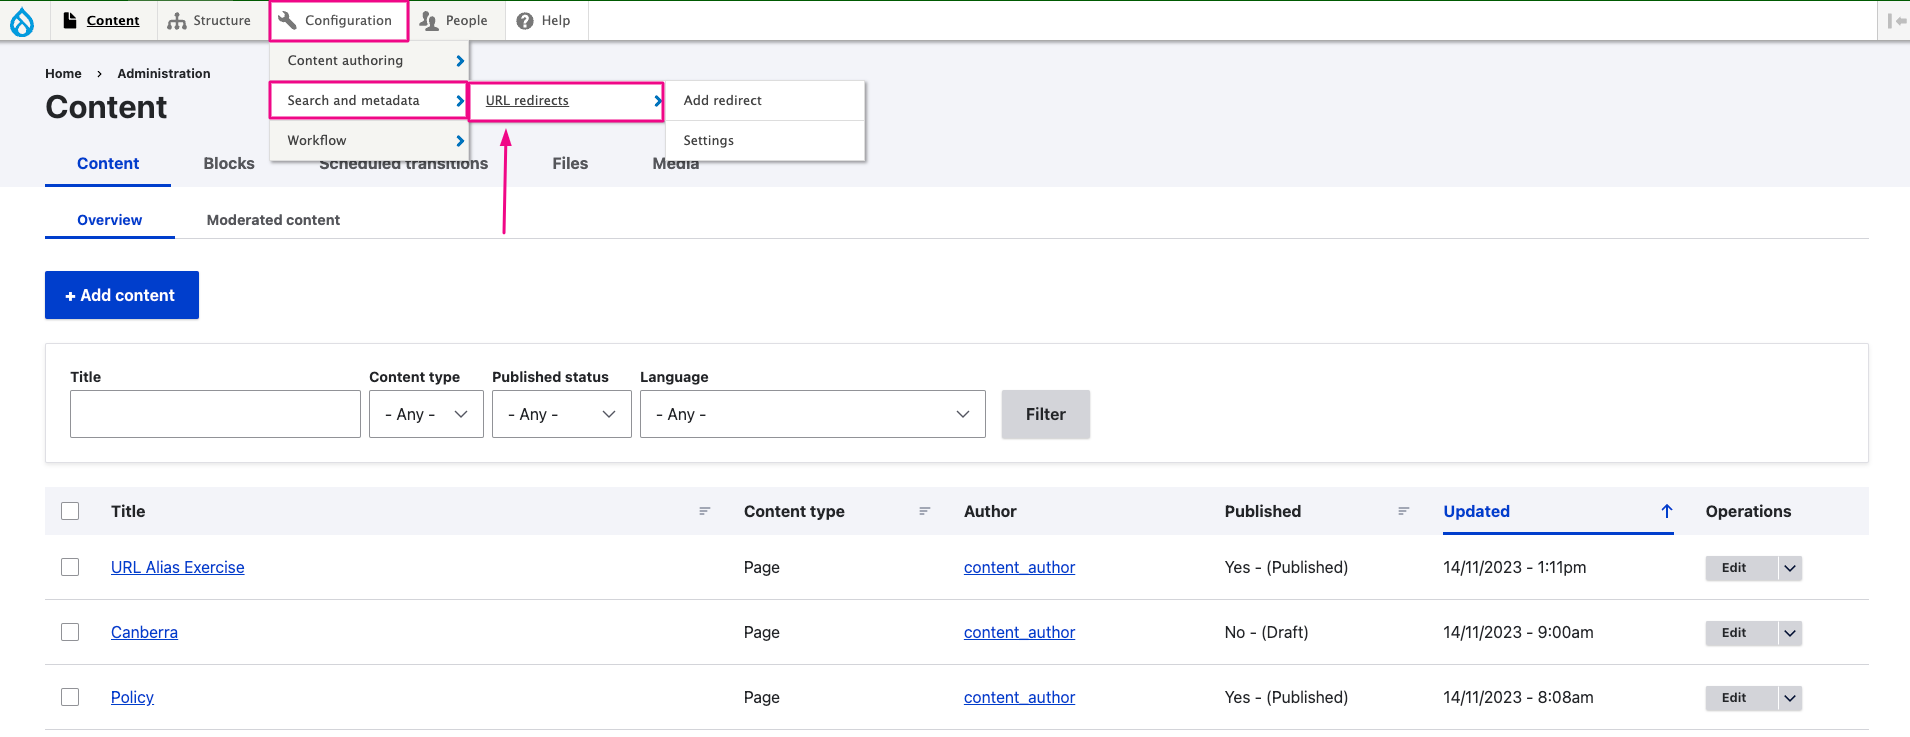Open the Edit operations arrow for Policy
This screenshot has height=737, width=1910.
click(1790, 698)
